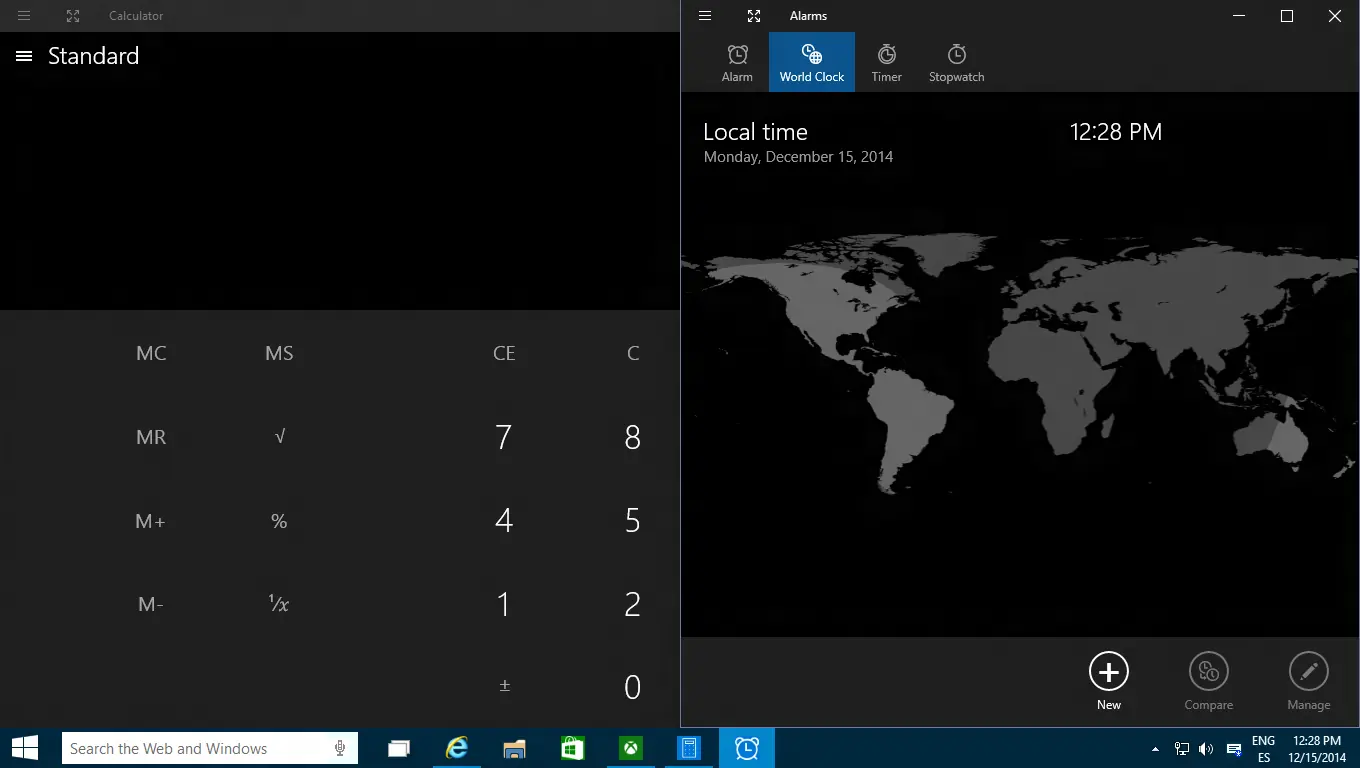The height and width of the screenshot is (768, 1360).
Task: Click the speaker icon in the system tray
Action: [1206, 747]
